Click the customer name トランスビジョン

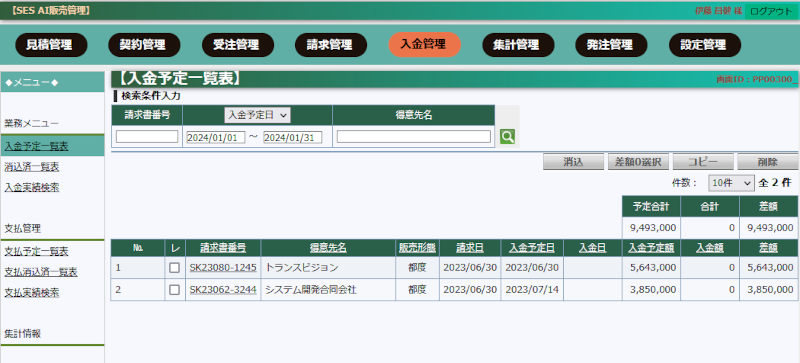[302, 268]
